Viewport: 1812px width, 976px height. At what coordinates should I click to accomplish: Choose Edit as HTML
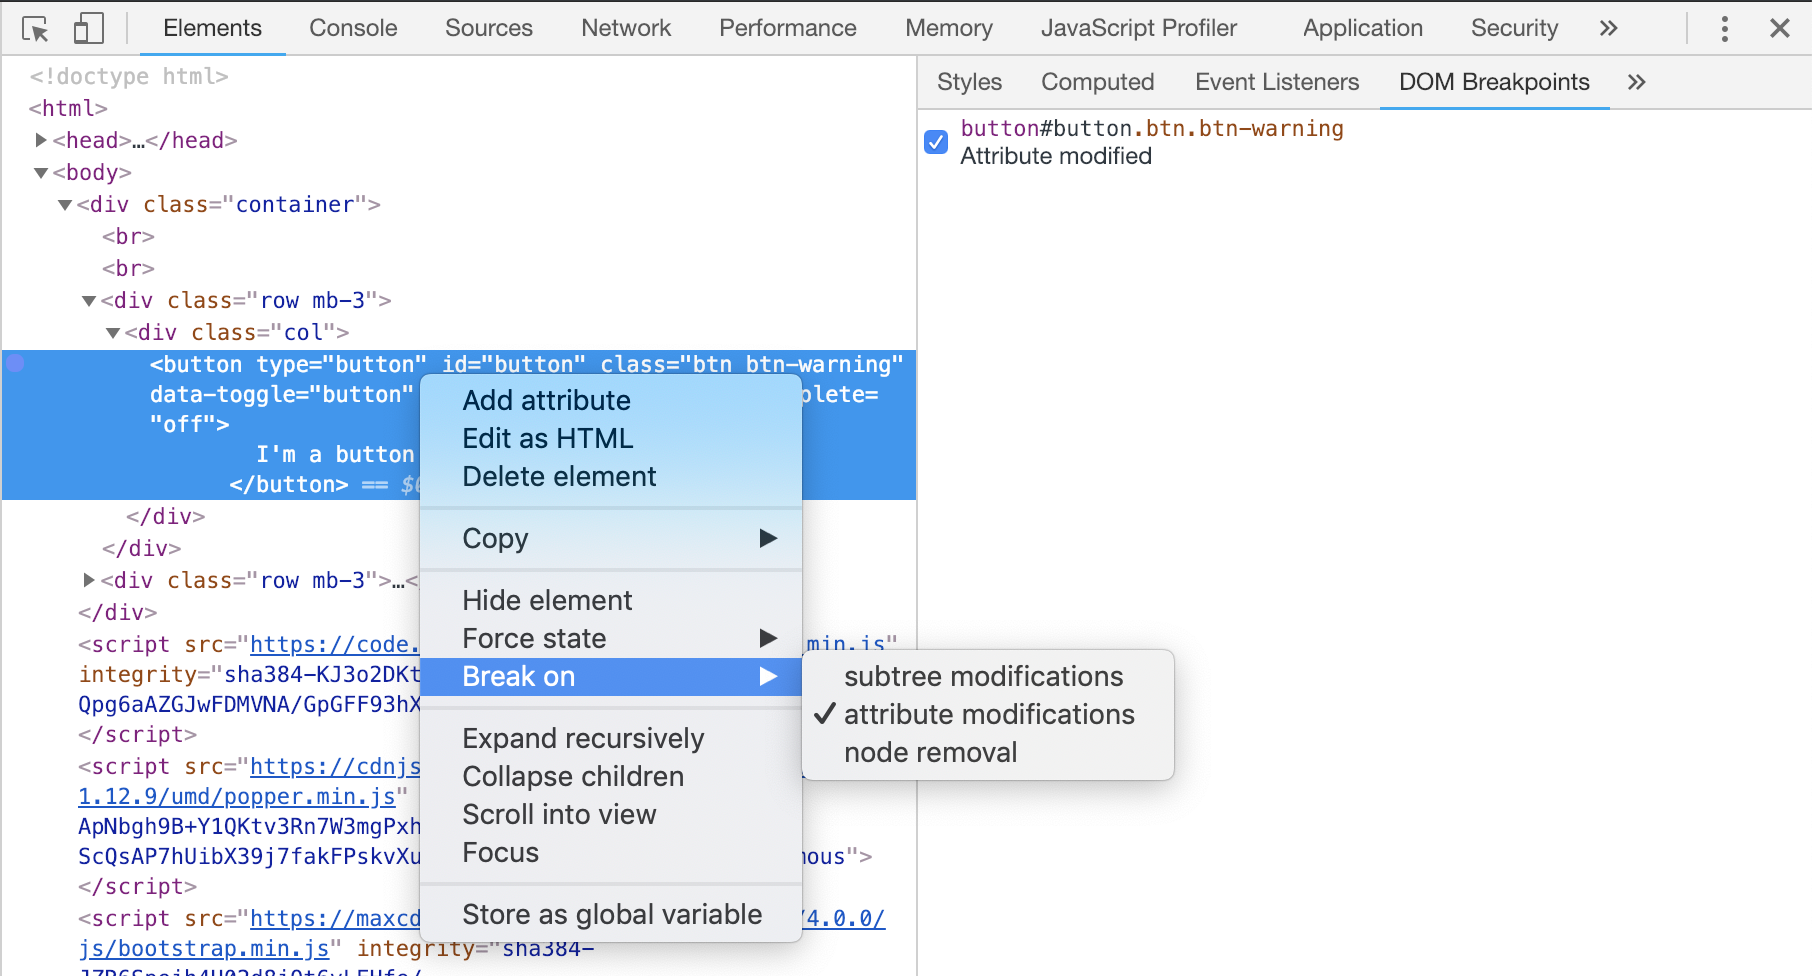click(611, 438)
